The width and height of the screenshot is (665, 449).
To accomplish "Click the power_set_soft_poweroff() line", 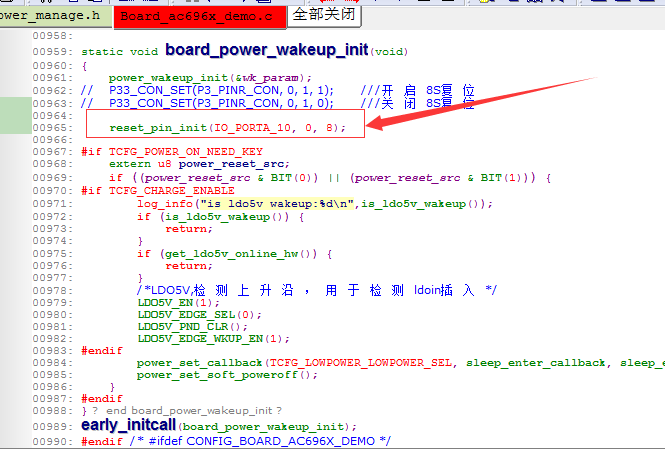I will click(x=227, y=375).
